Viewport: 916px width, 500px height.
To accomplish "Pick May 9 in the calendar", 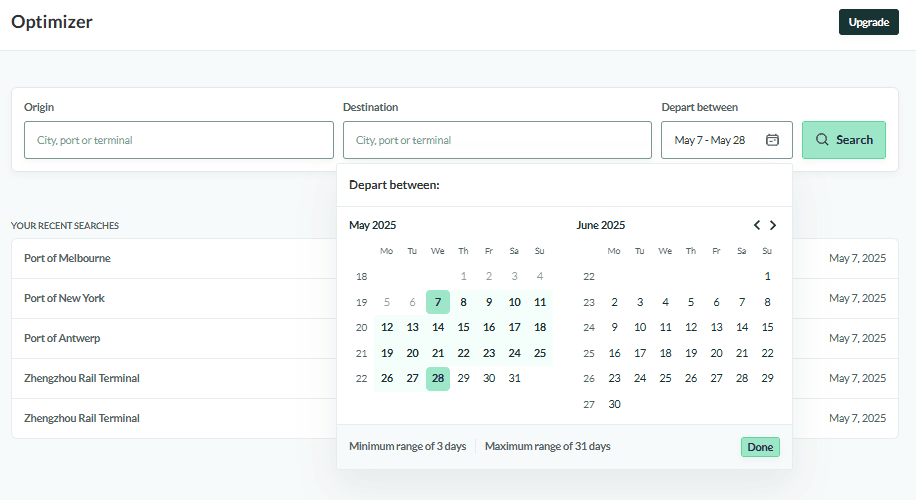I will click(489, 302).
